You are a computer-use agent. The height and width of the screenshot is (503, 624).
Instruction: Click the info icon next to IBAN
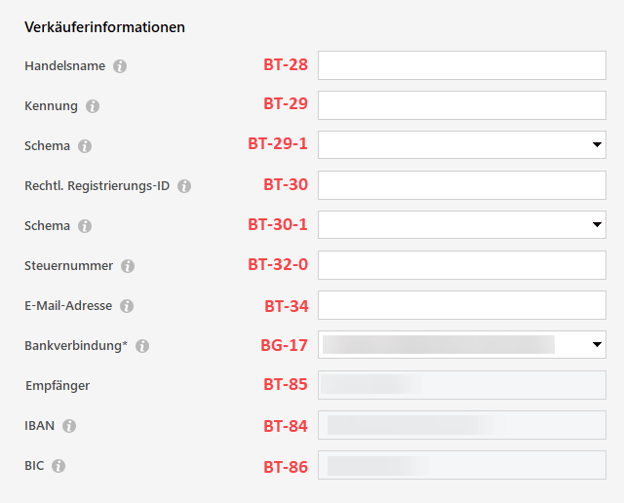point(69,426)
